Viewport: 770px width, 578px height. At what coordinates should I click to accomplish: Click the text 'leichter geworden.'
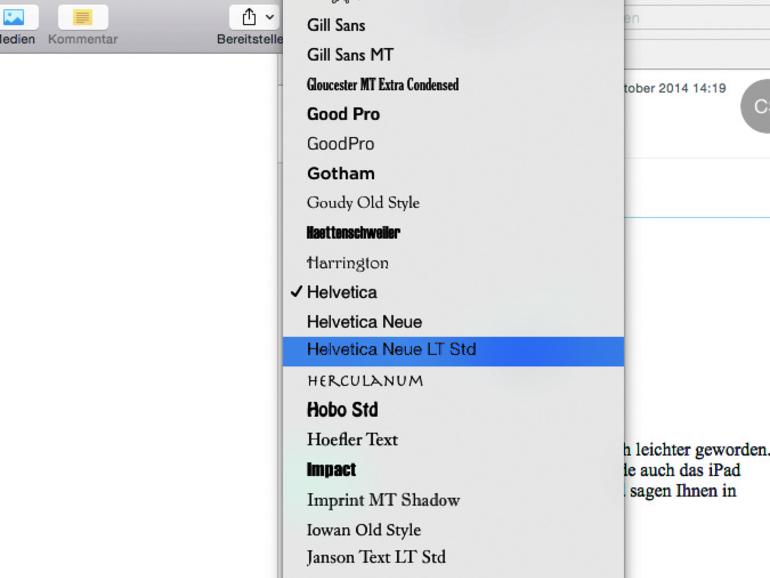[702, 449]
